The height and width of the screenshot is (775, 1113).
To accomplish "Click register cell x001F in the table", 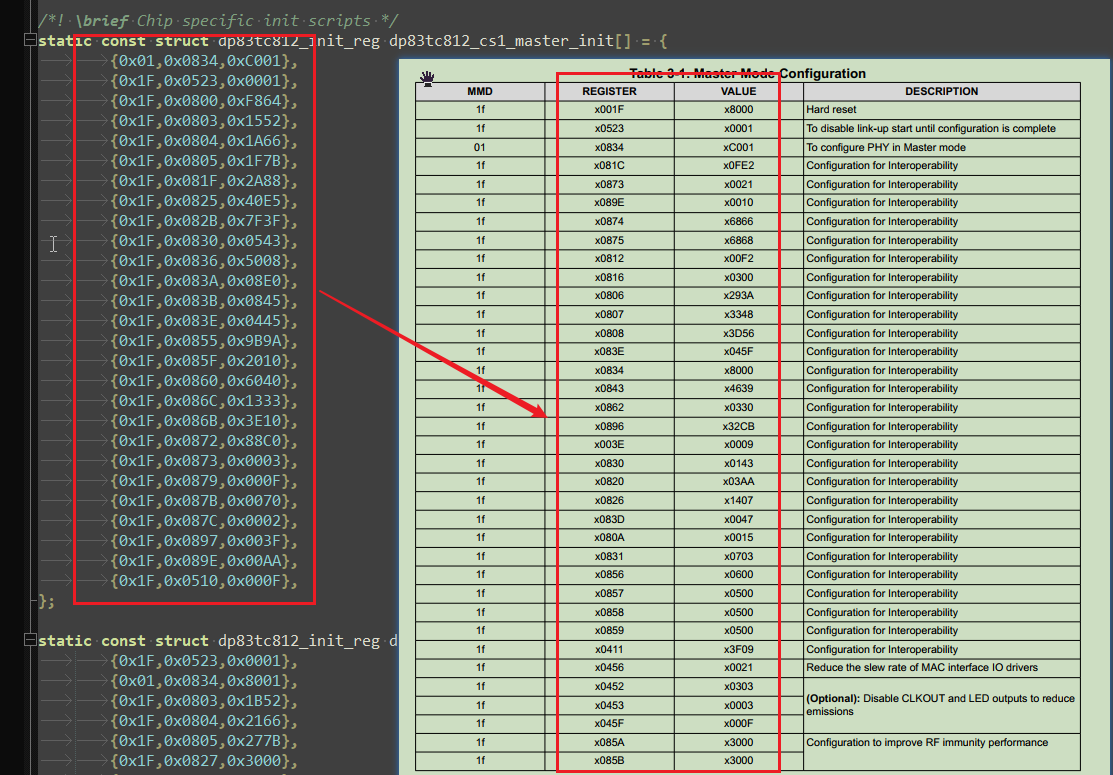I will tap(609, 109).
